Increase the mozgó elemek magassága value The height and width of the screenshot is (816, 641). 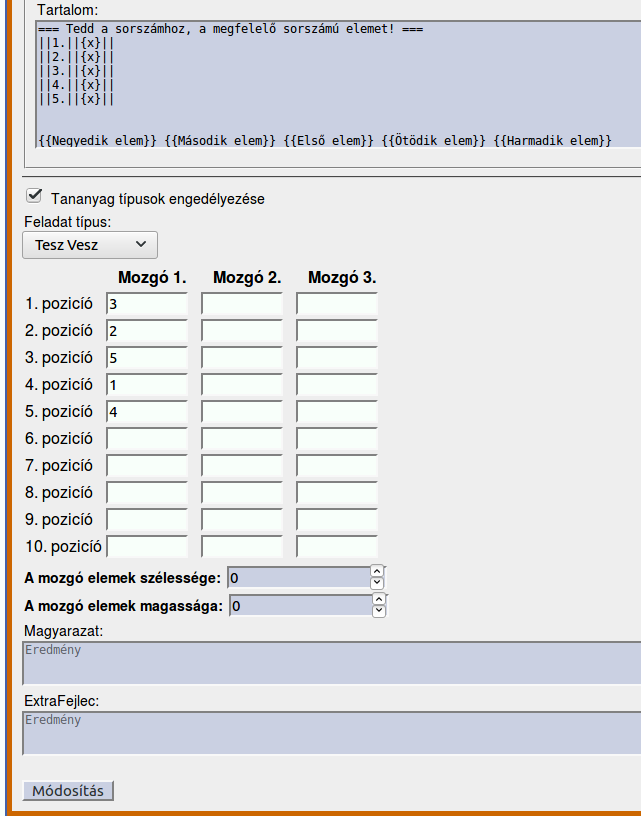pos(378,599)
